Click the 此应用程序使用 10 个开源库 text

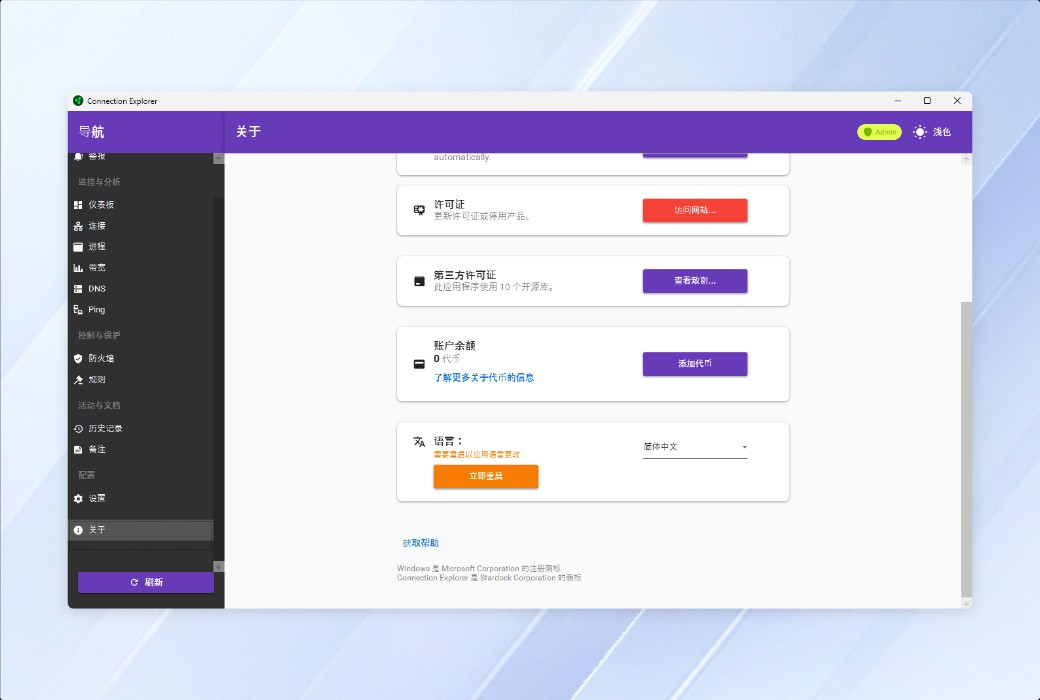pyautogui.click(x=494, y=287)
